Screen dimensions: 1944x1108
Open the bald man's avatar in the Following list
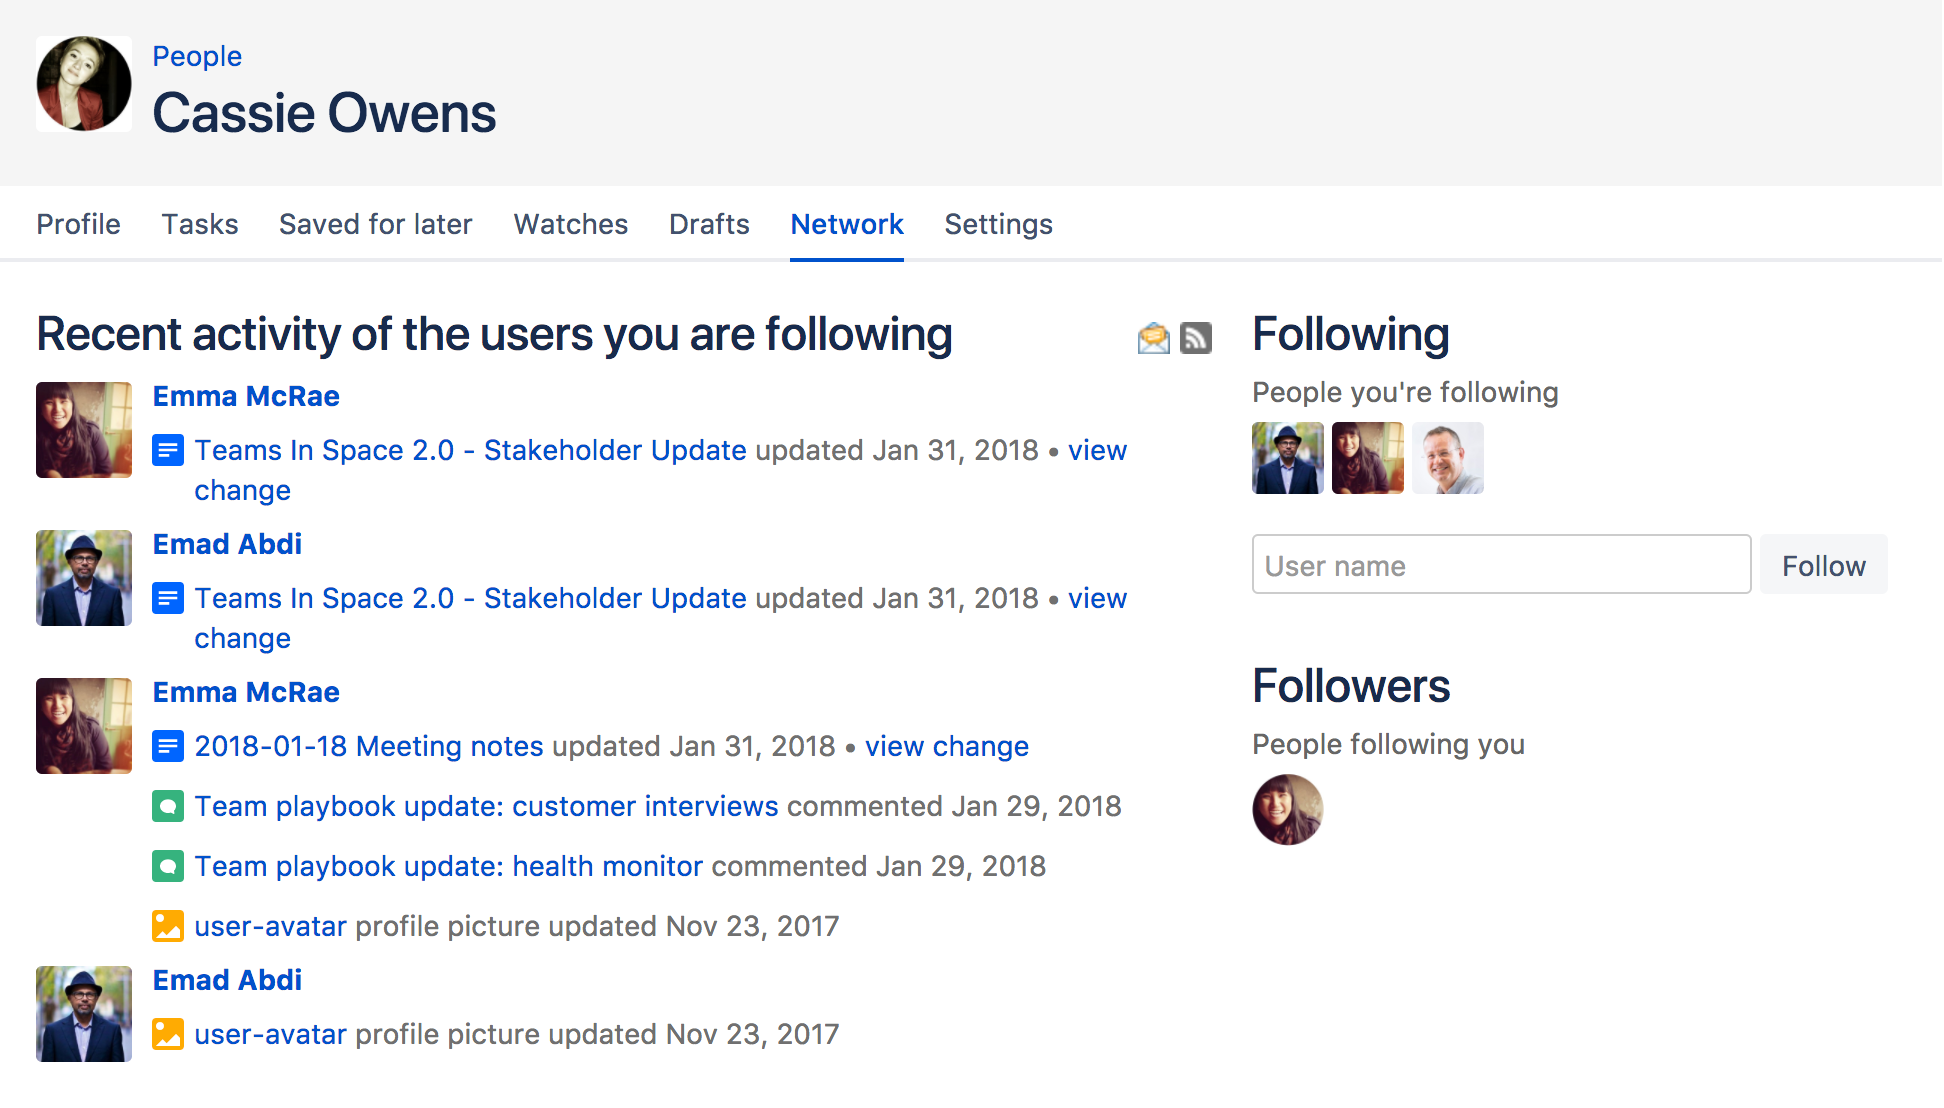(1448, 458)
